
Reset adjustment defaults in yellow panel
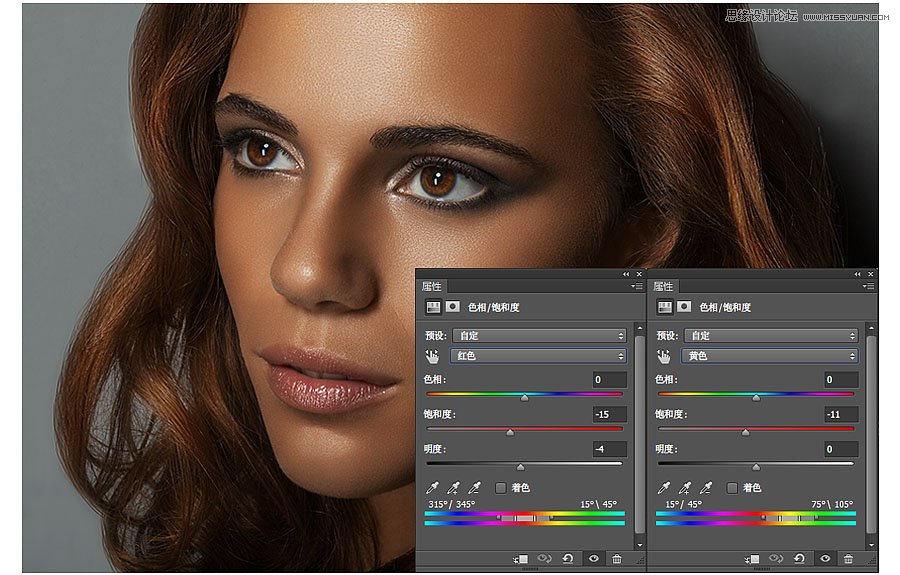(799, 558)
